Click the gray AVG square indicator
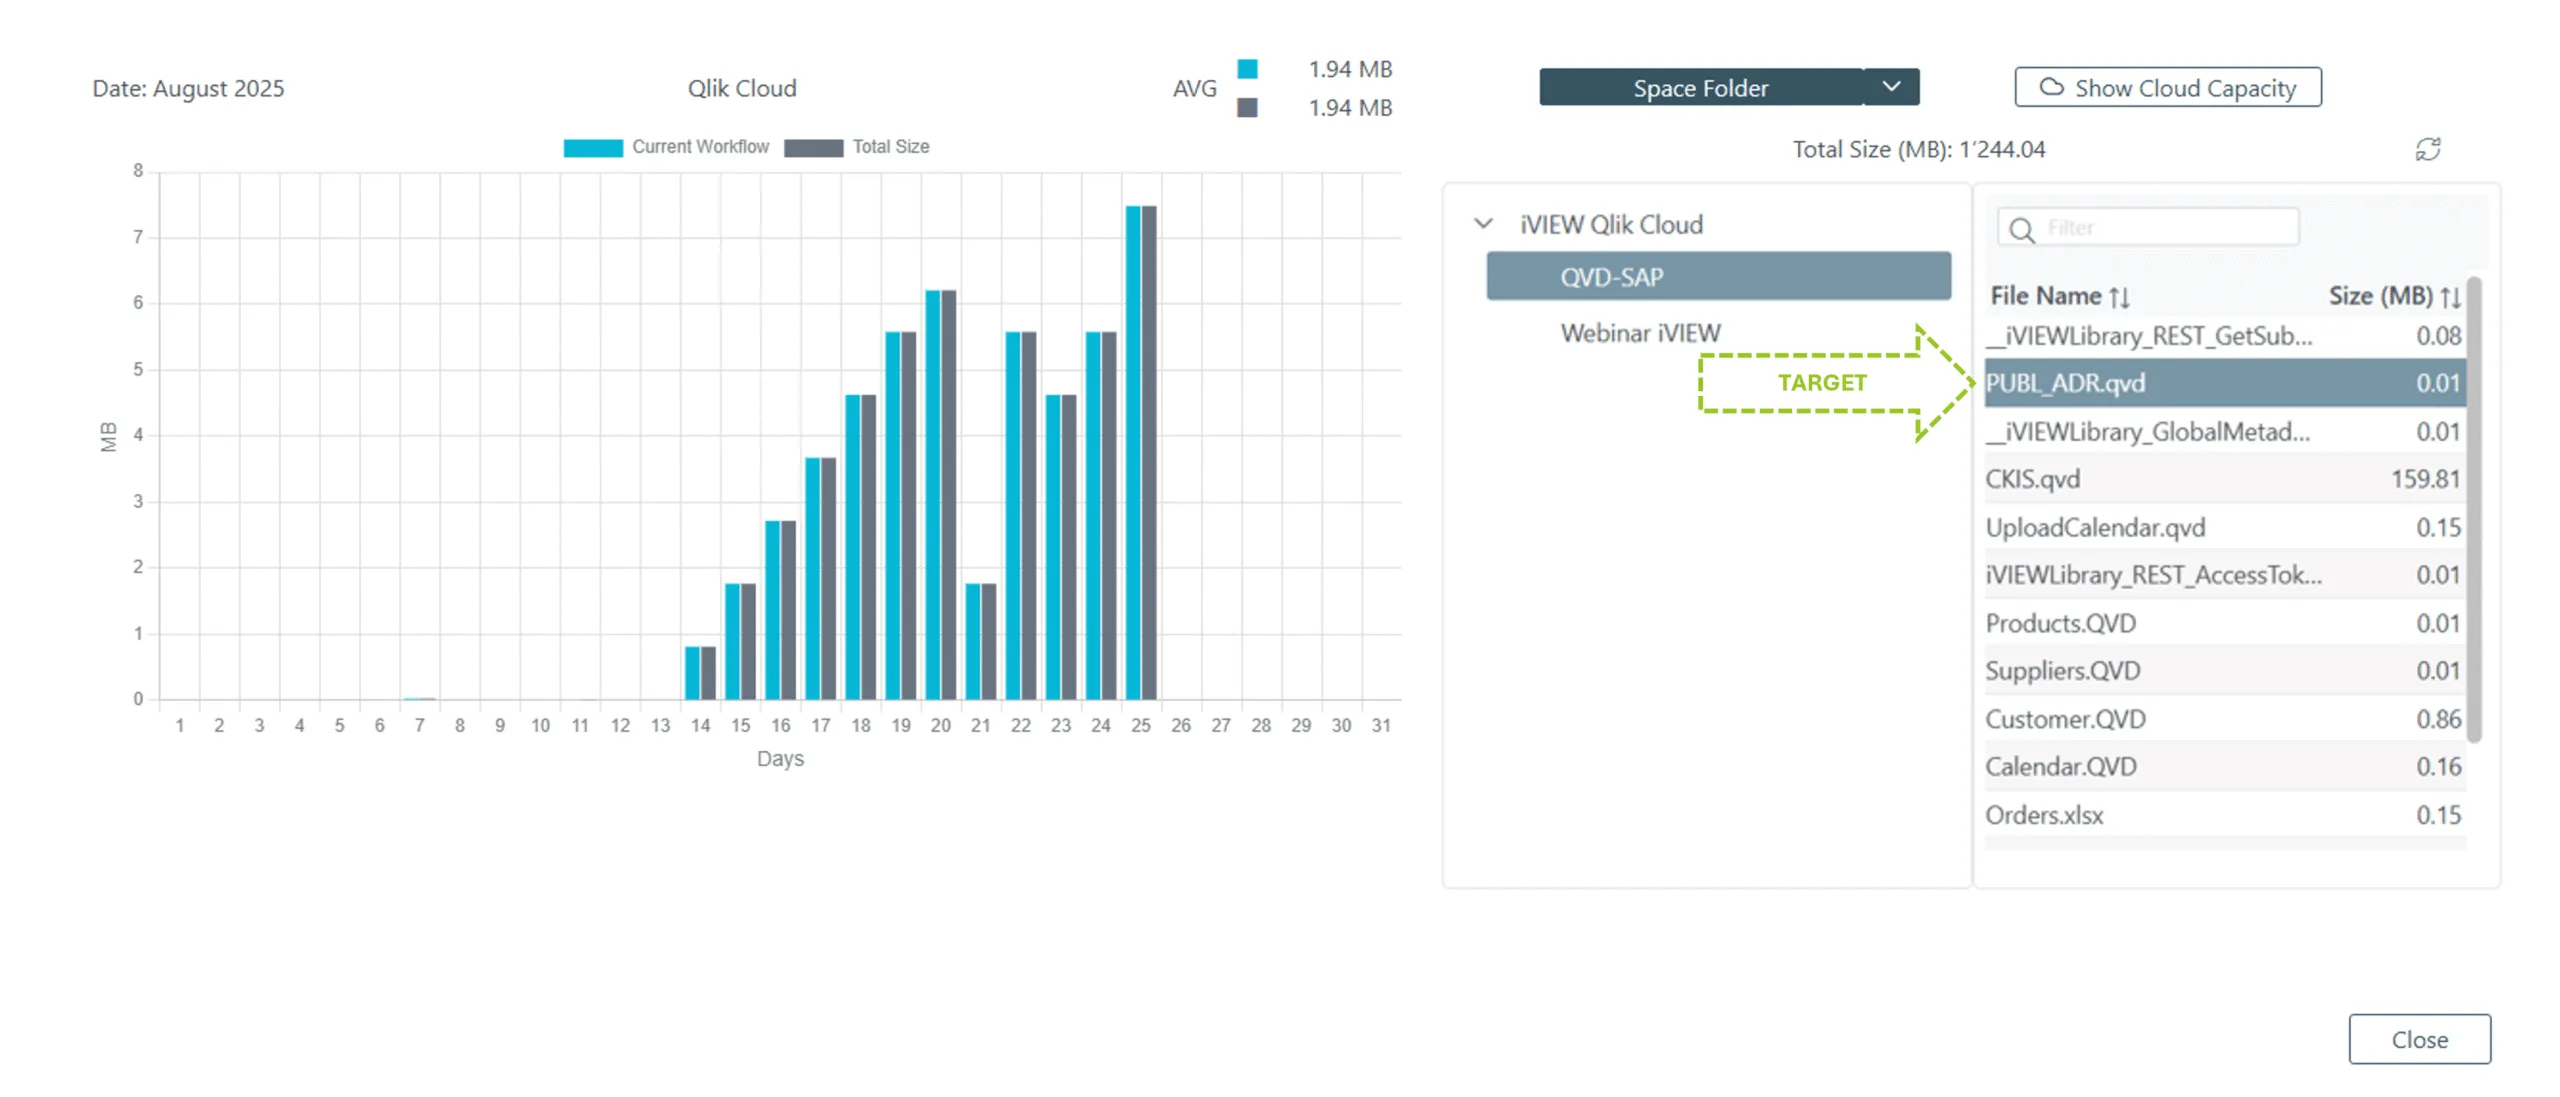Screen dimensions: 2560x1097 point(1246,107)
